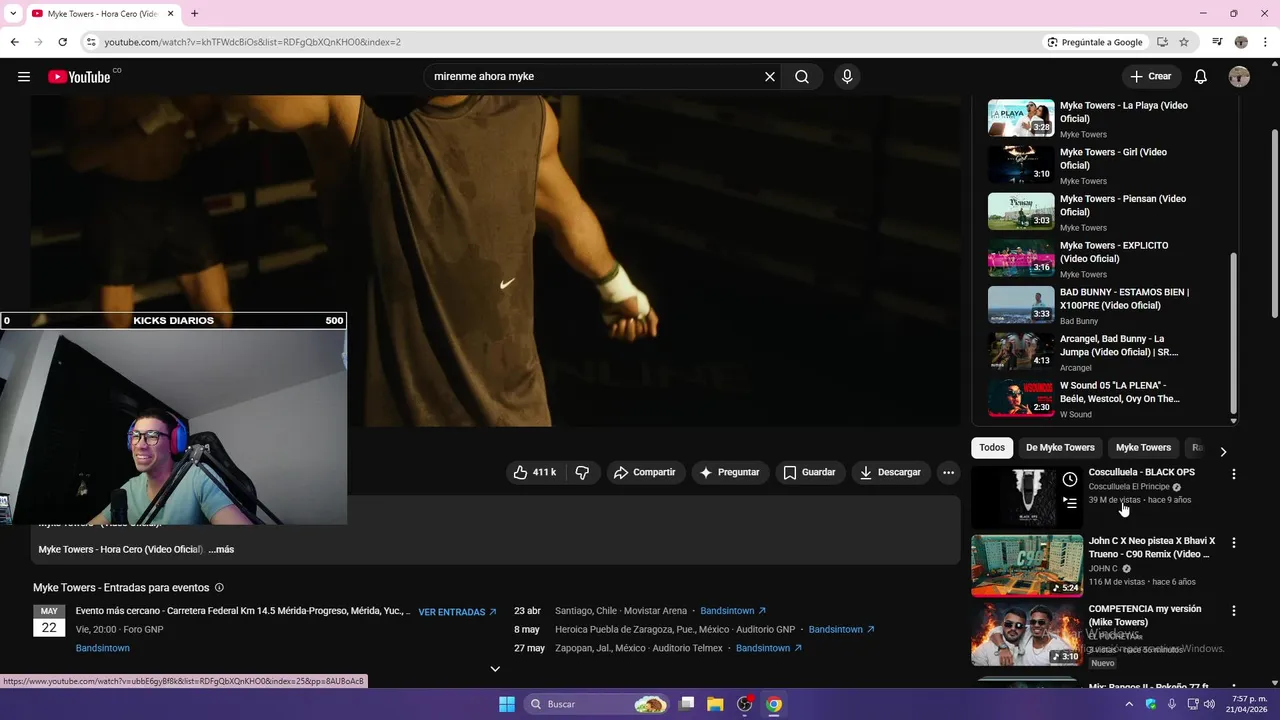Viewport: 1280px width, 720px height.
Task: Download video with Descargar
Action: click(x=890, y=472)
